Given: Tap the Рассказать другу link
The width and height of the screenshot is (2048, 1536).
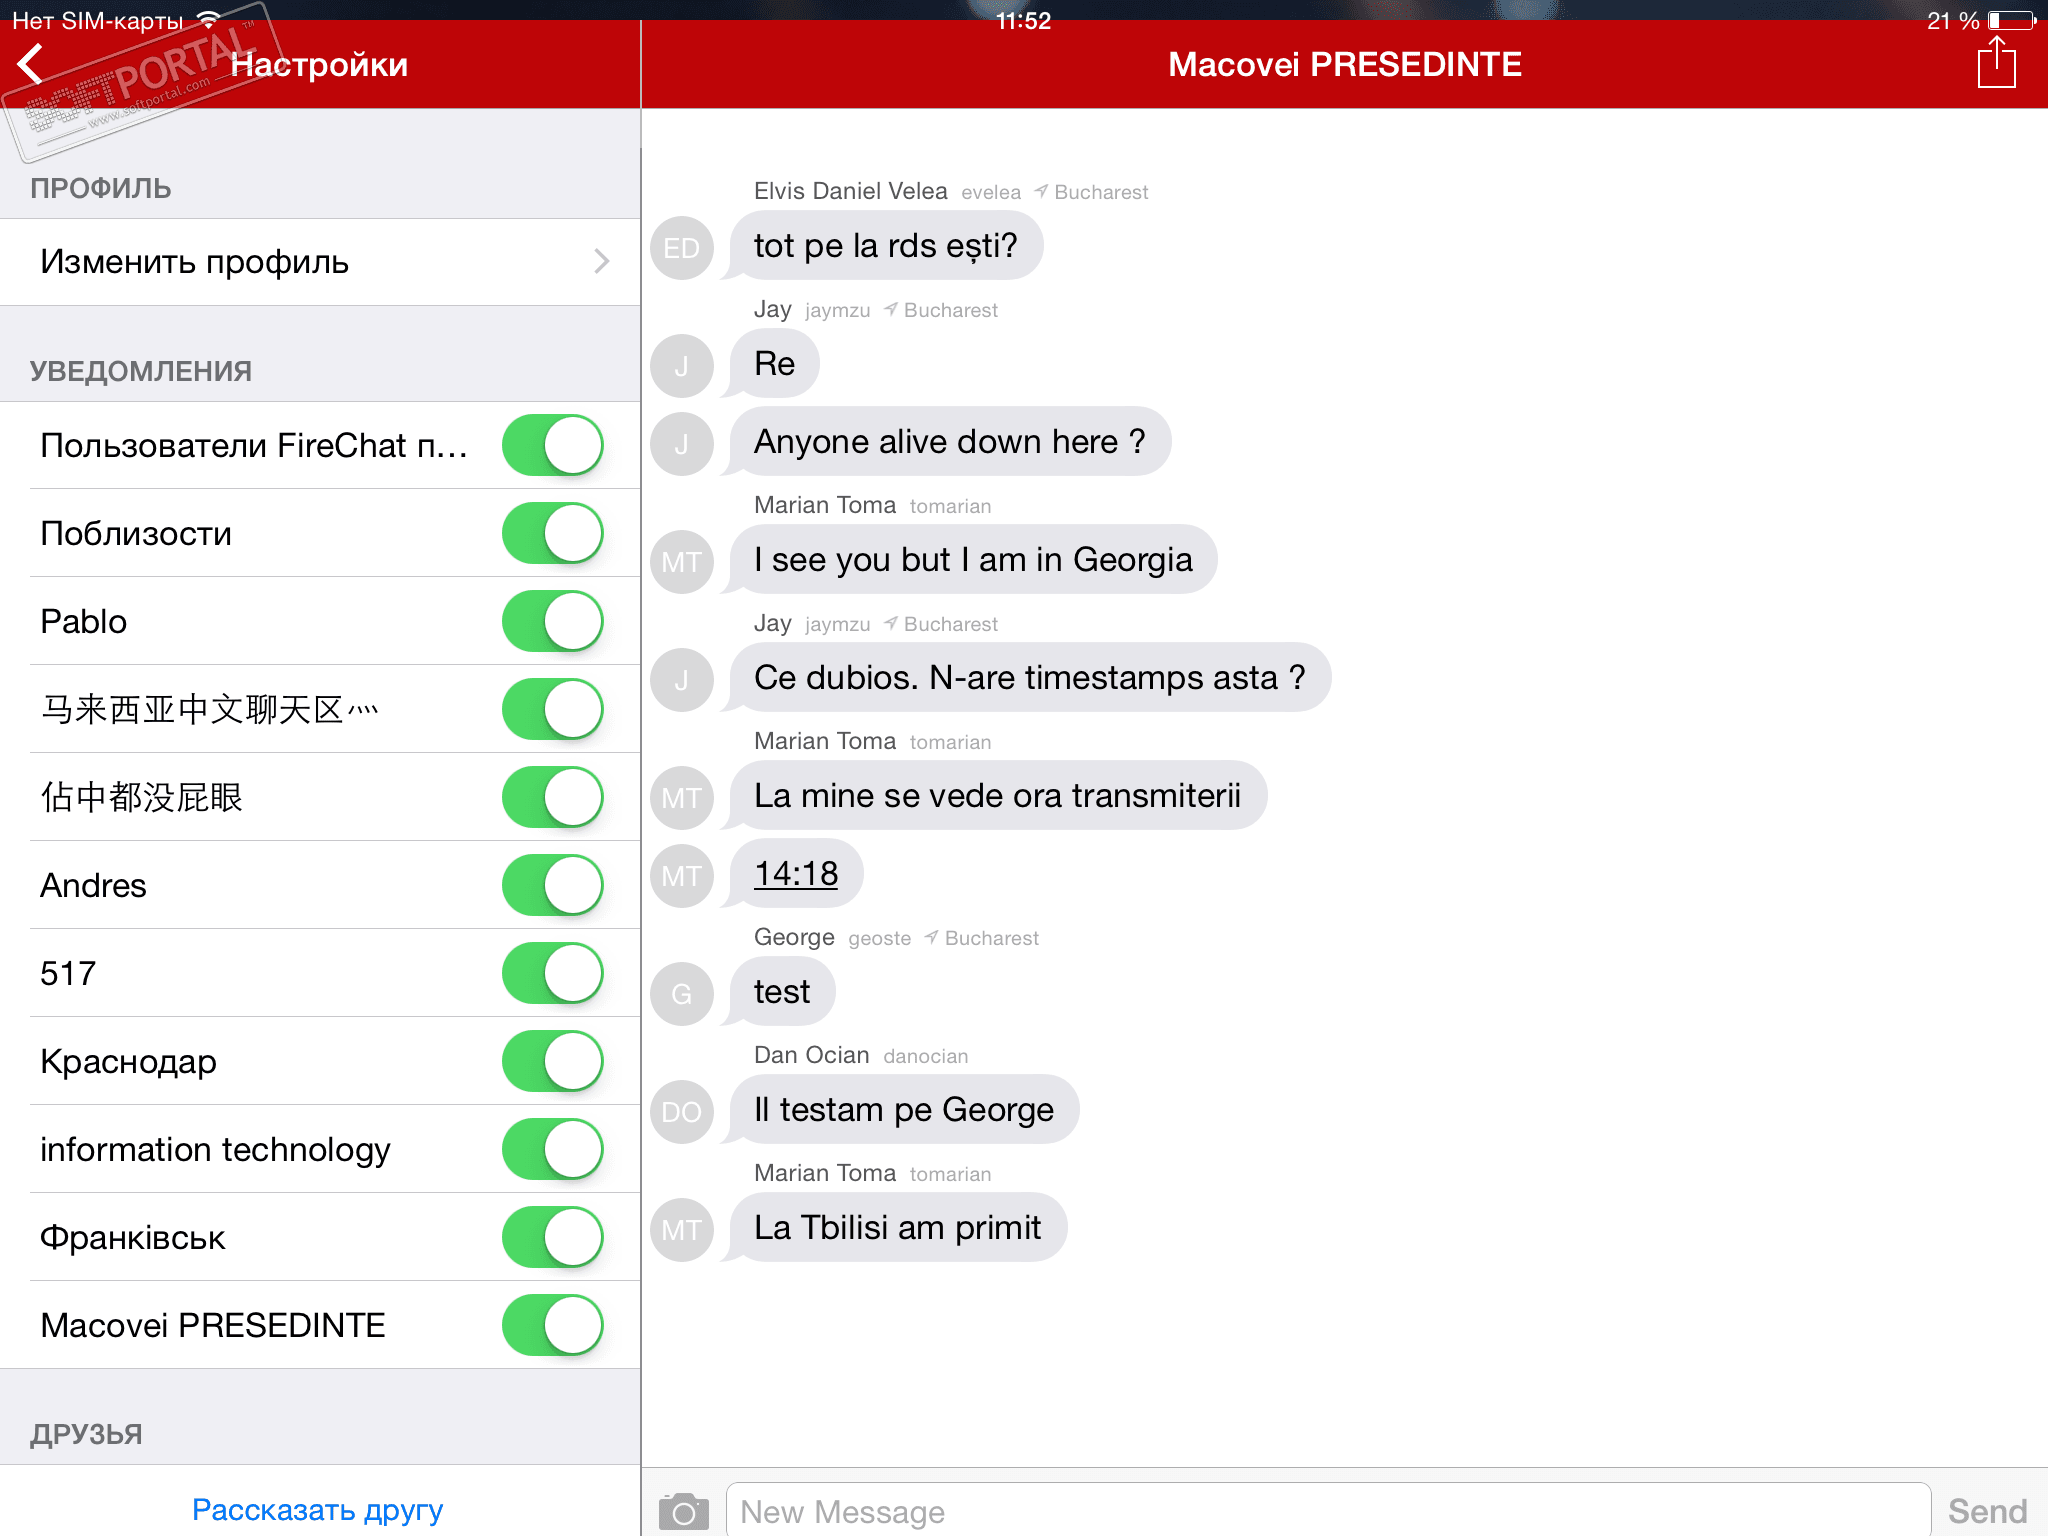Looking at the screenshot, I should coord(317,1509).
